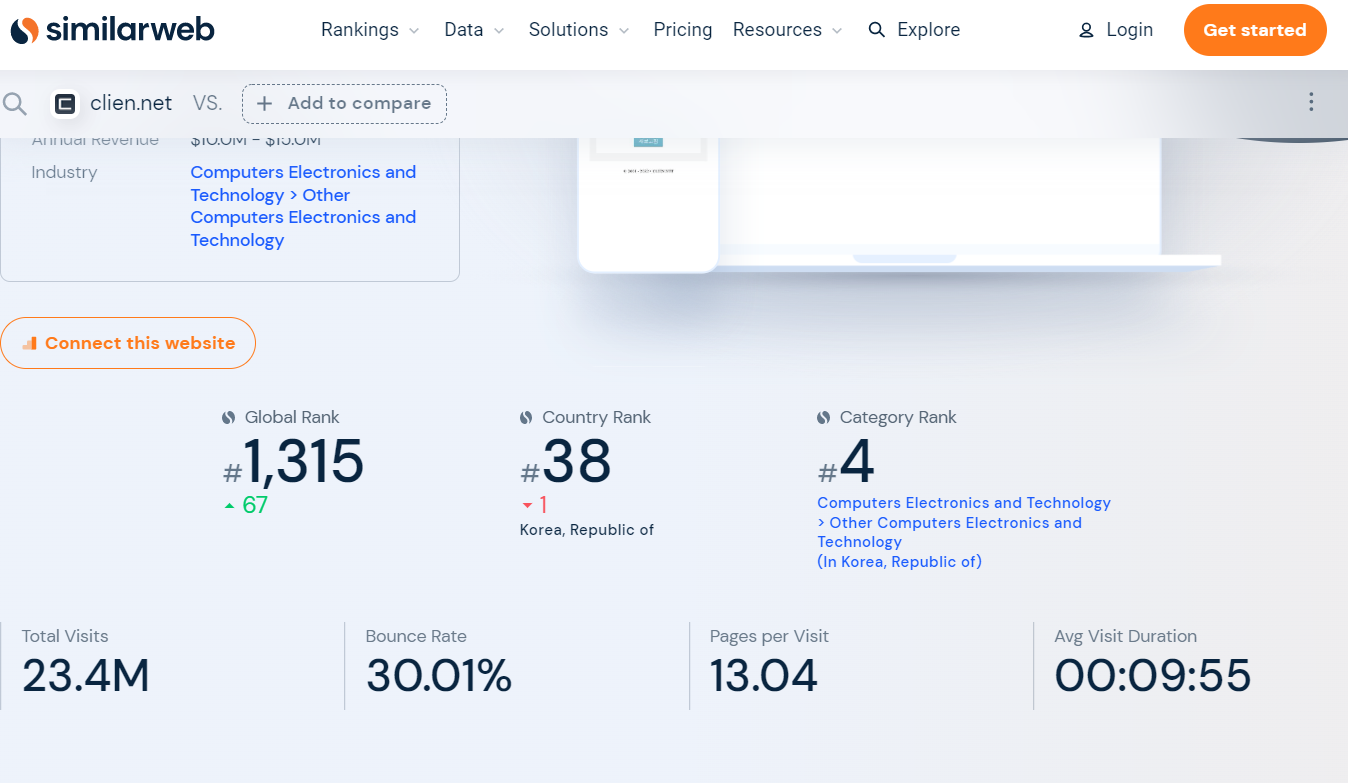This screenshot has width=1348, height=783.
Task: Click the Total Visits value 23.4M
Action: (x=86, y=677)
